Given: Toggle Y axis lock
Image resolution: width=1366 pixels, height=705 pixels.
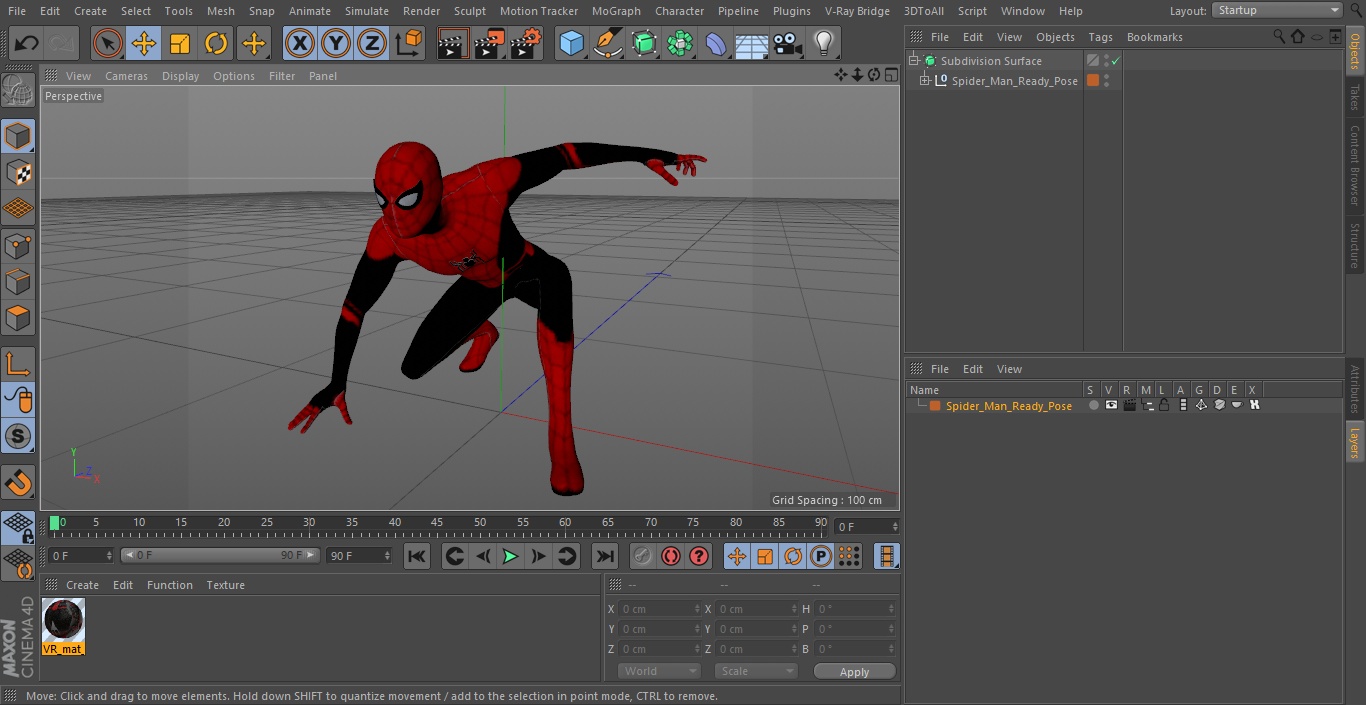Looking at the screenshot, I should 336,43.
